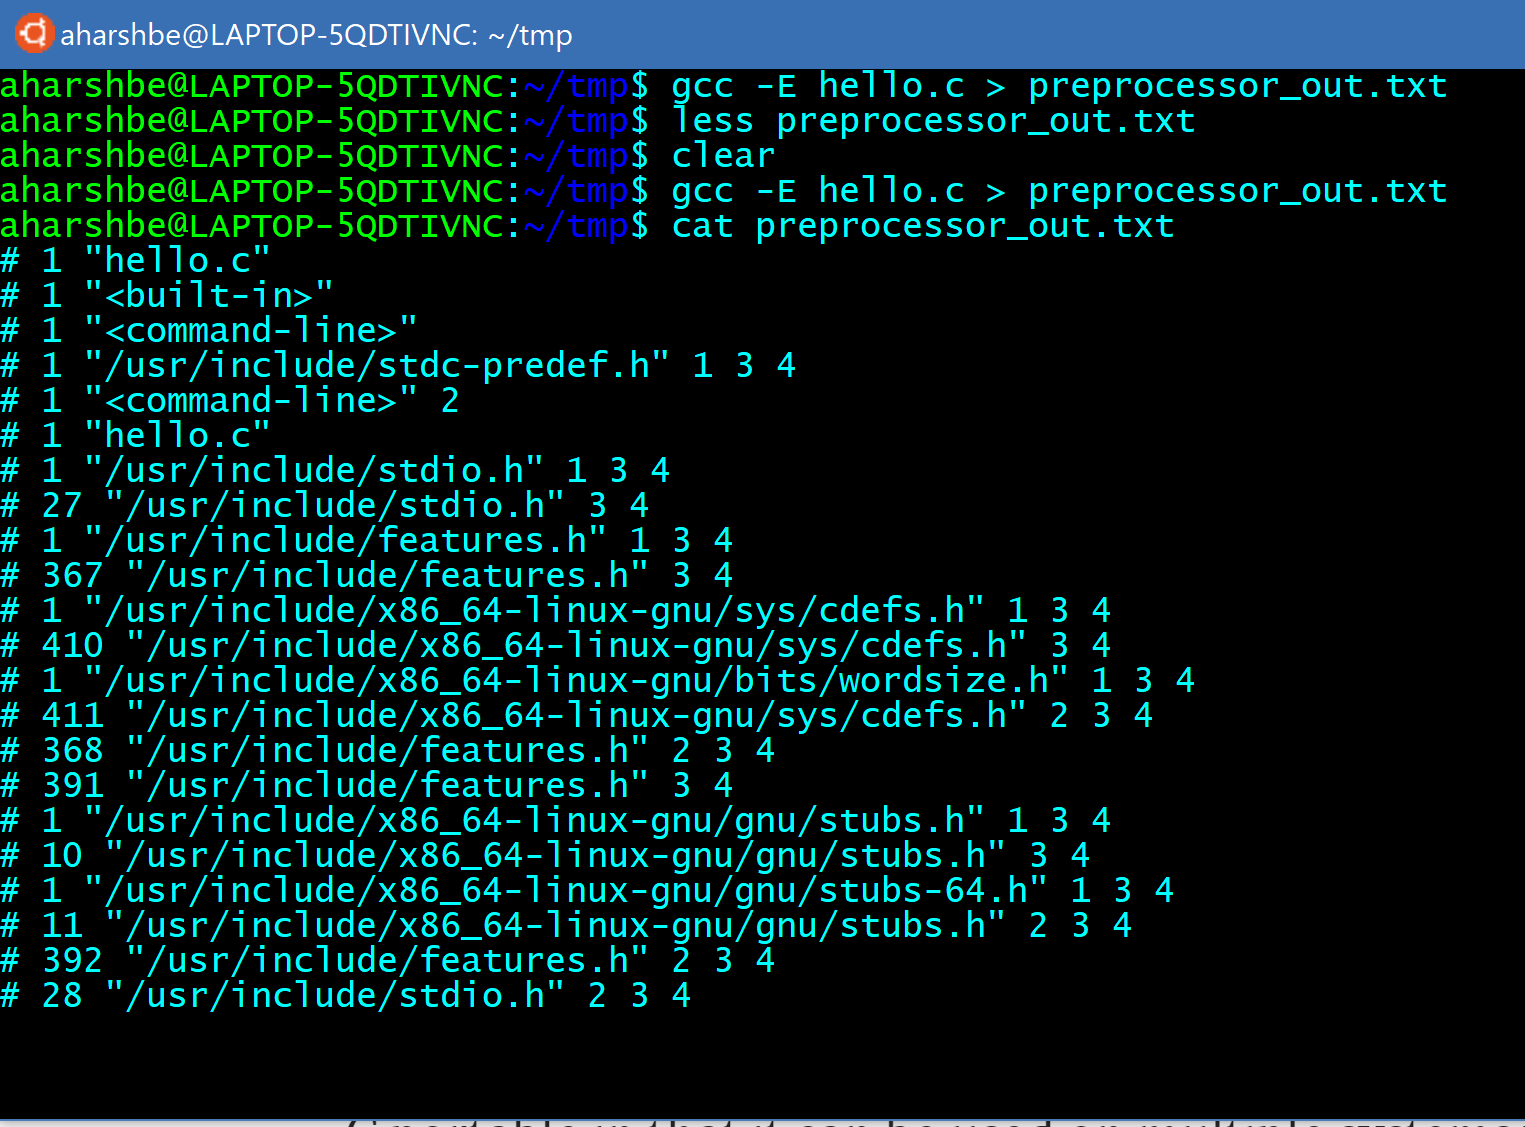
Task: Click the final line 28 stdio.h entry
Action: click(346, 996)
